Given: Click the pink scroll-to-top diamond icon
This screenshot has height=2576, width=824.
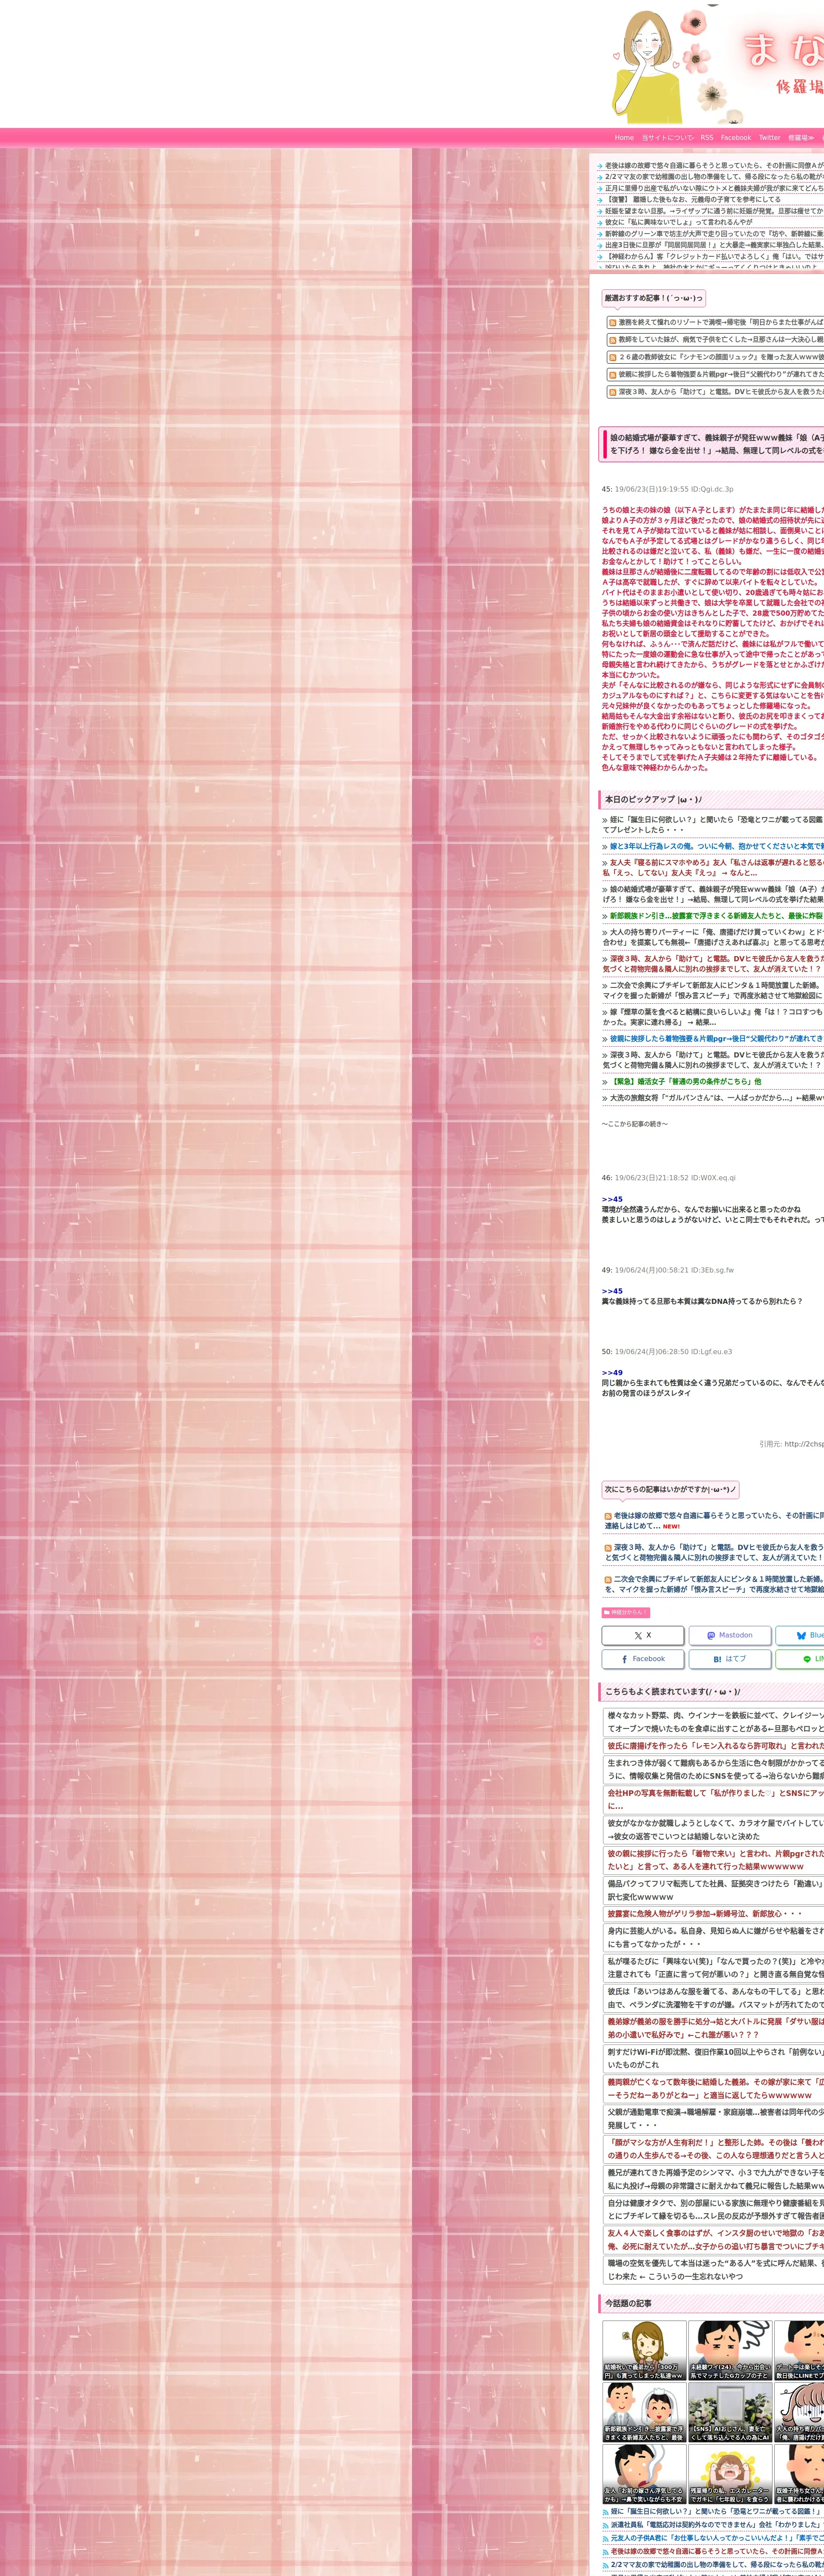Looking at the screenshot, I should [x=538, y=1641].
